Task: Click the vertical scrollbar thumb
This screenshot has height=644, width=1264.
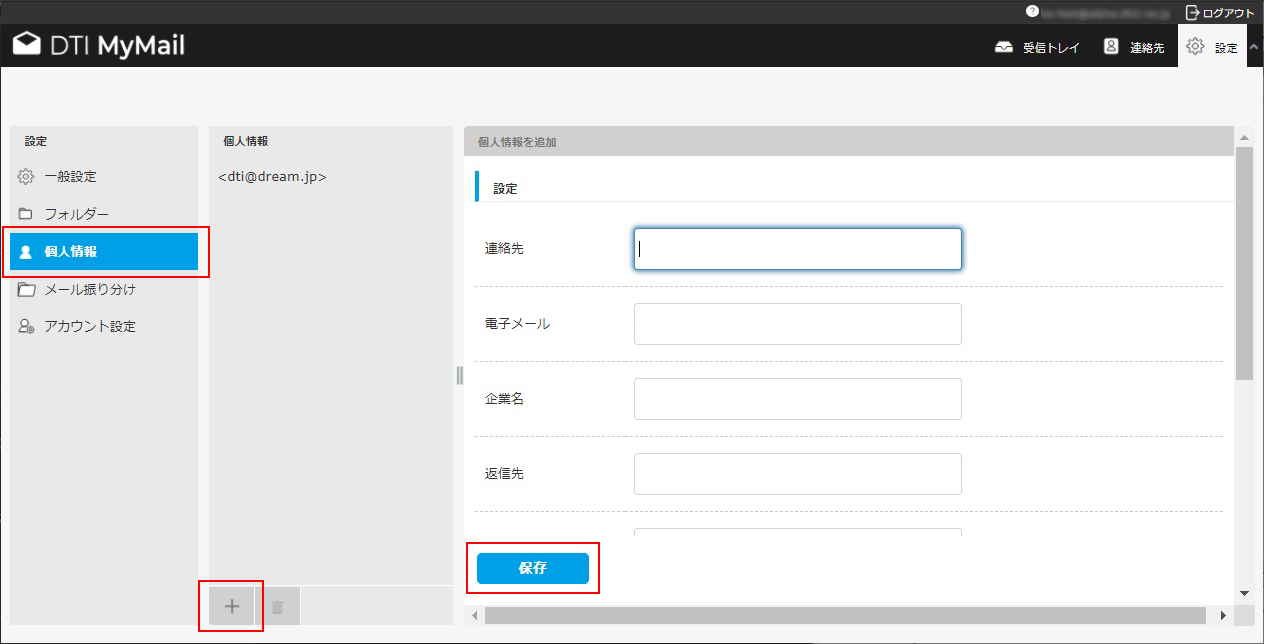Action: pos(1244,264)
